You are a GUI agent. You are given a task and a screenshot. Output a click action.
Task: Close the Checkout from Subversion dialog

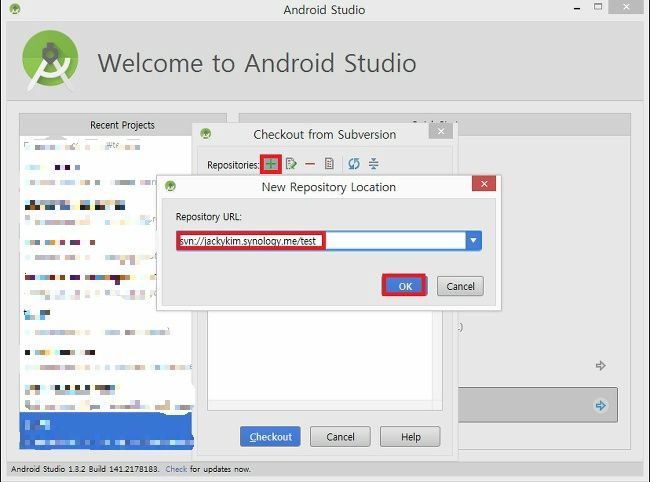click(441, 131)
